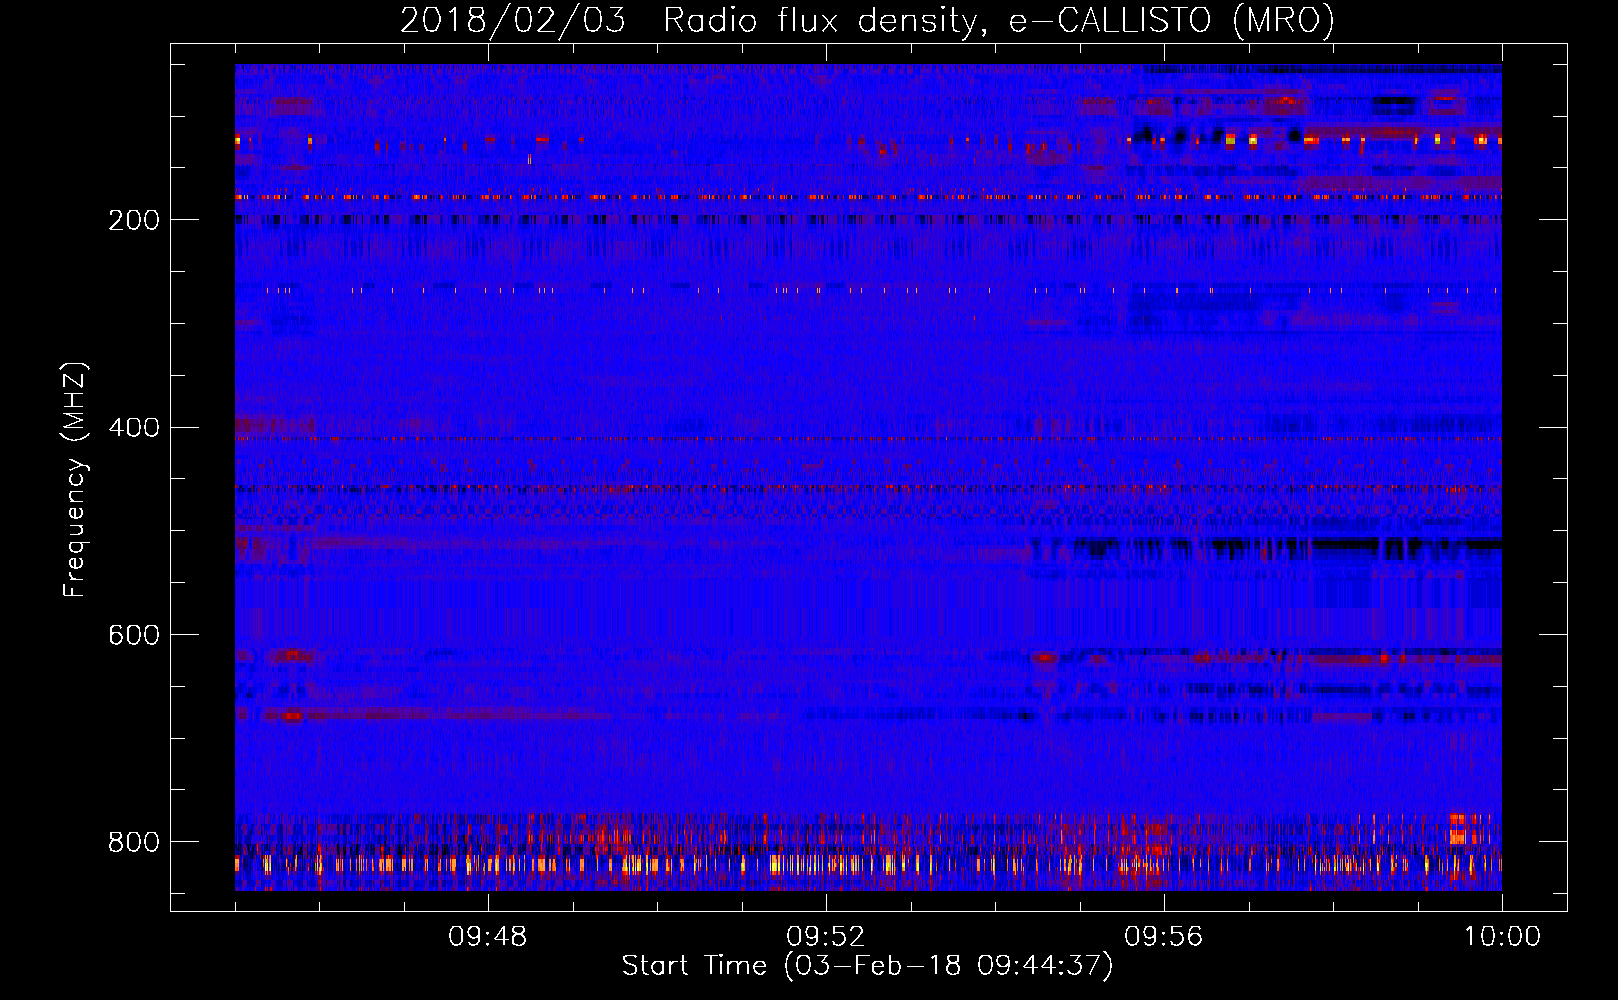Click the 400 frequency tick label

pos(133,428)
